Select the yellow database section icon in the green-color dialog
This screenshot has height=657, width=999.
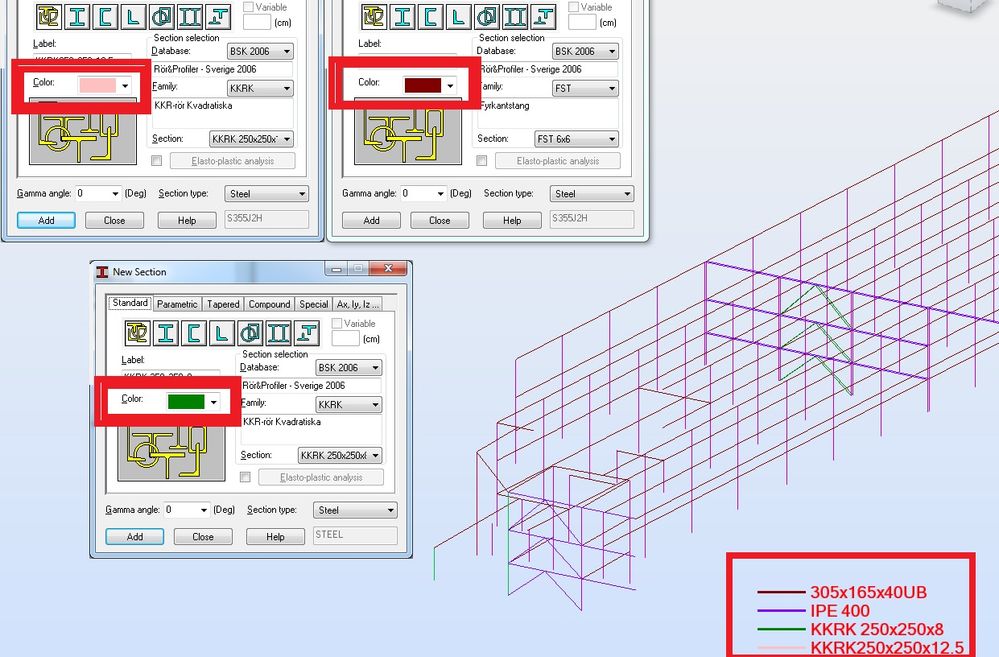[x=137, y=333]
